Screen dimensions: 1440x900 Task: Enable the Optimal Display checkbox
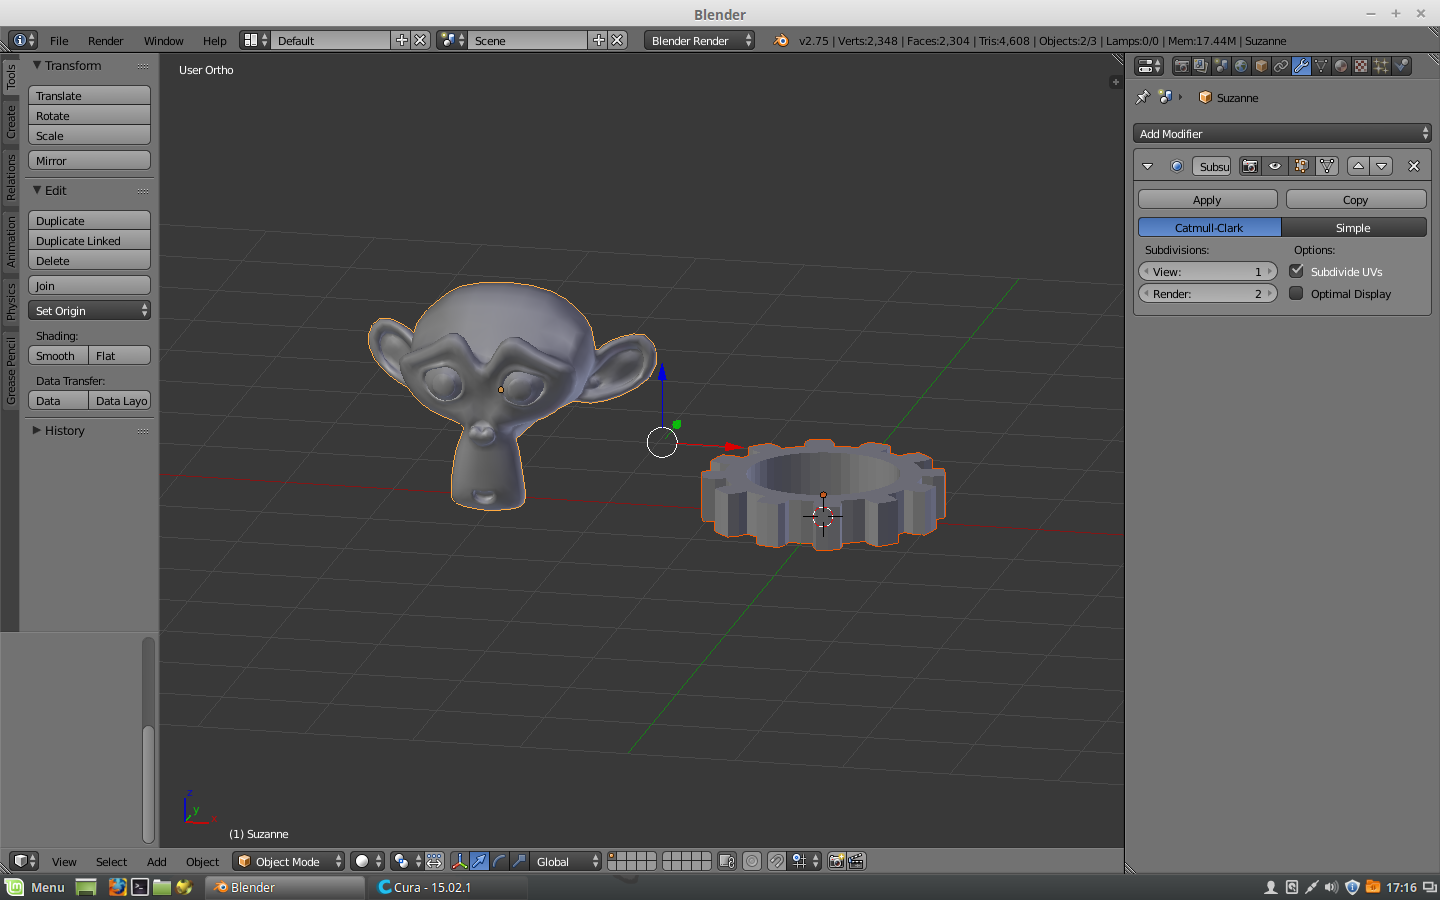pos(1296,293)
